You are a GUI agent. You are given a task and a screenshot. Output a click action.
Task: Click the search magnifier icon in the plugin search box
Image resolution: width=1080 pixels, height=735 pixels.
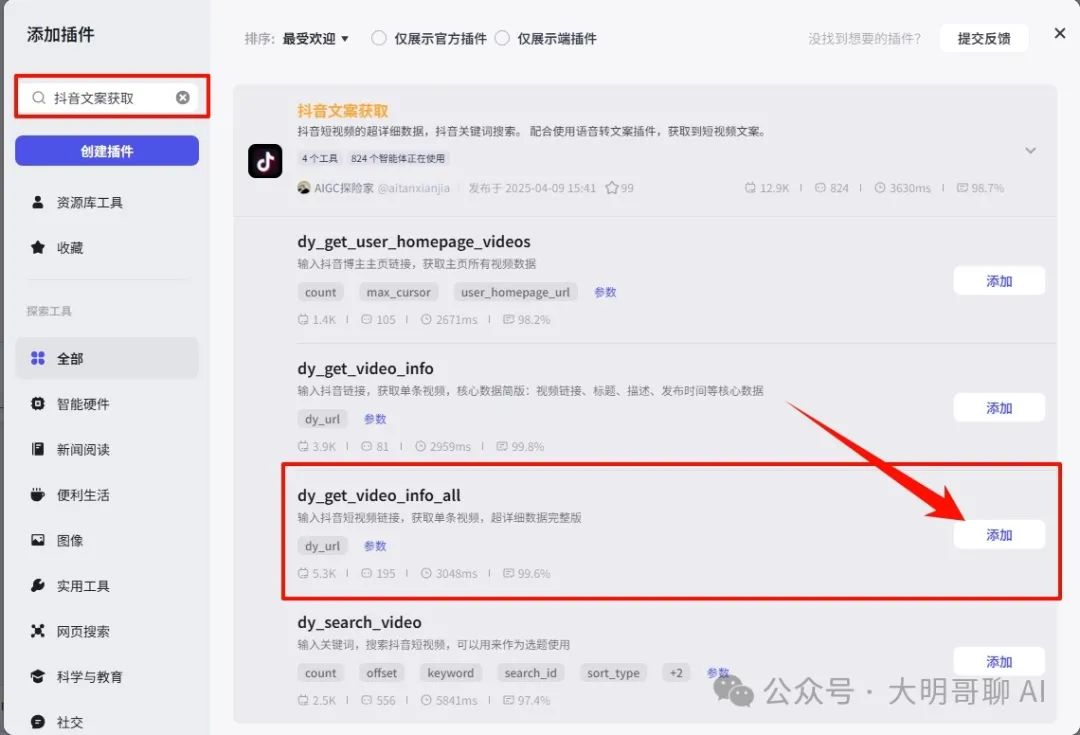[x=39, y=98]
